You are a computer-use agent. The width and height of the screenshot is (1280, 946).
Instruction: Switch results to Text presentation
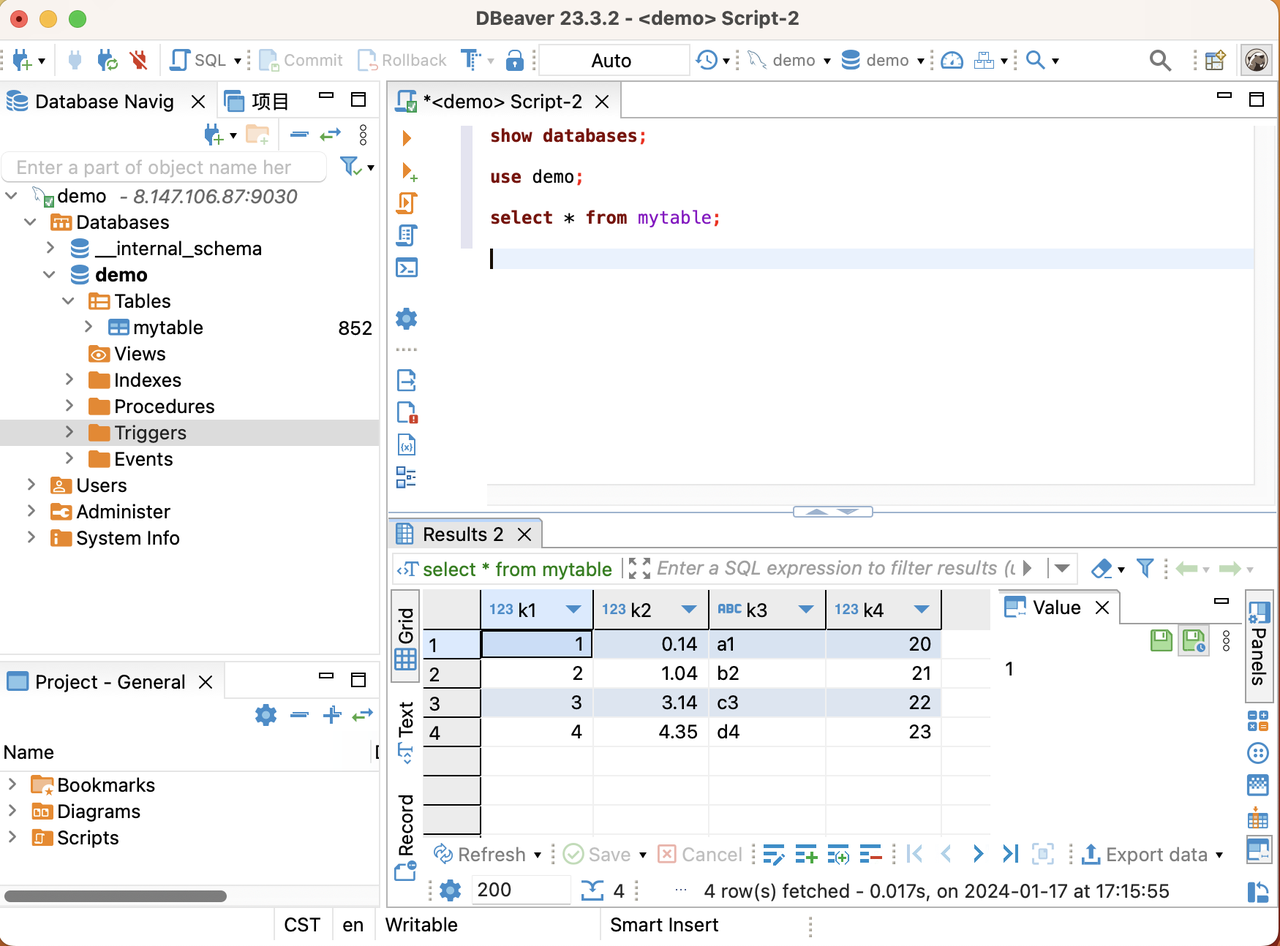(405, 727)
